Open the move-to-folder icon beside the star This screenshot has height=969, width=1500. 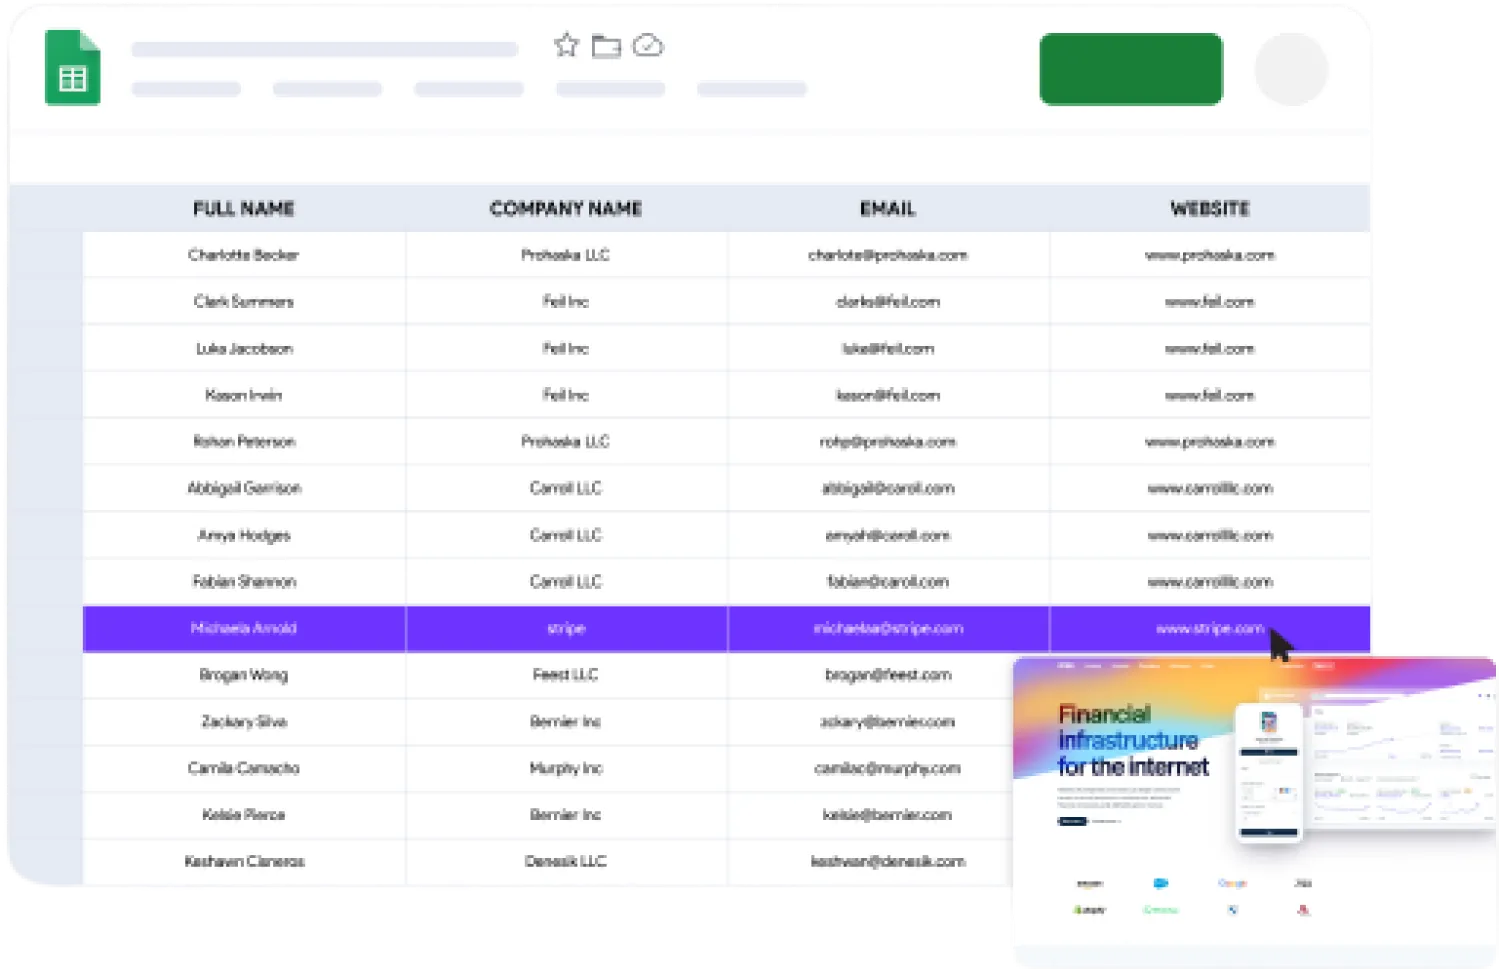pos(606,46)
